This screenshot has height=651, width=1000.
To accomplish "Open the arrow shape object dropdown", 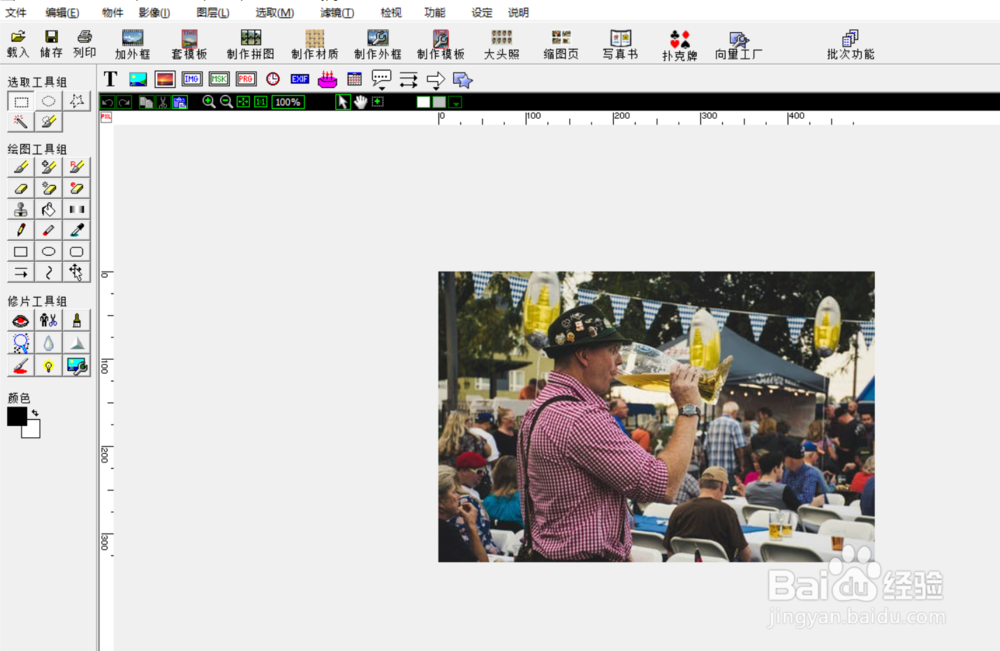I will click(436, 80).
